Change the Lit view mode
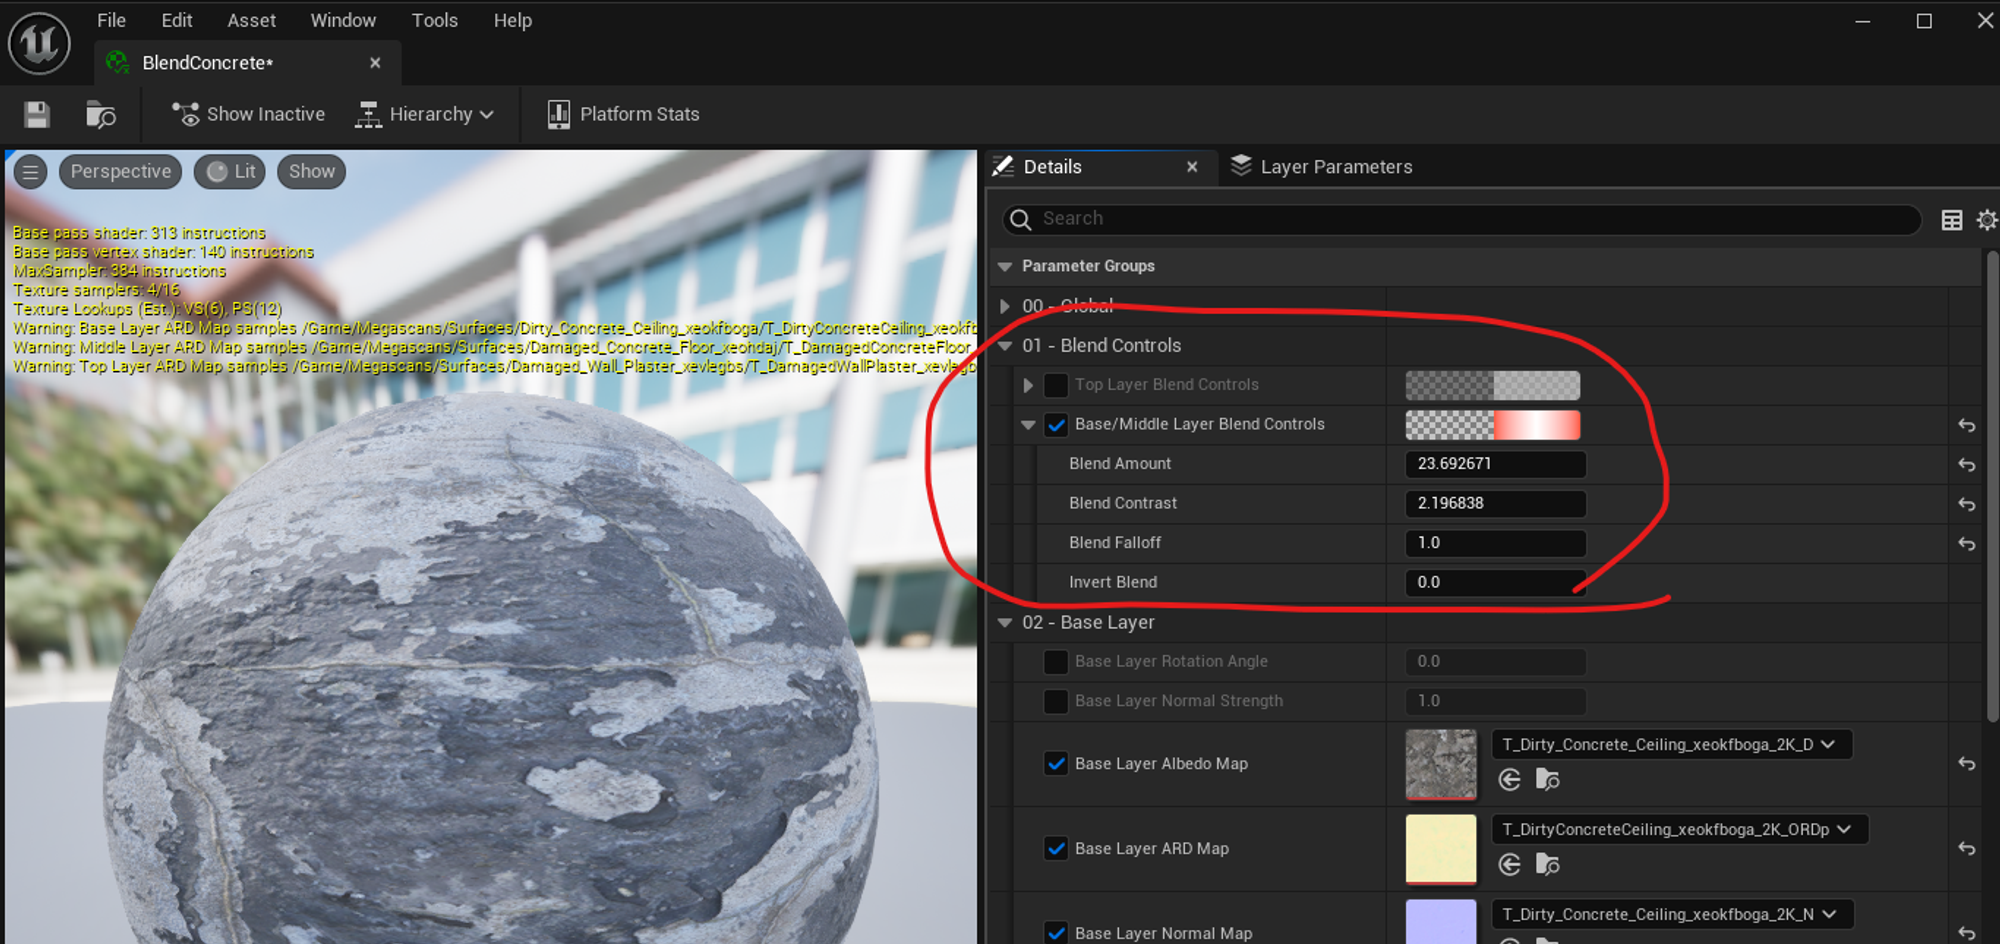 pos(231,172)
